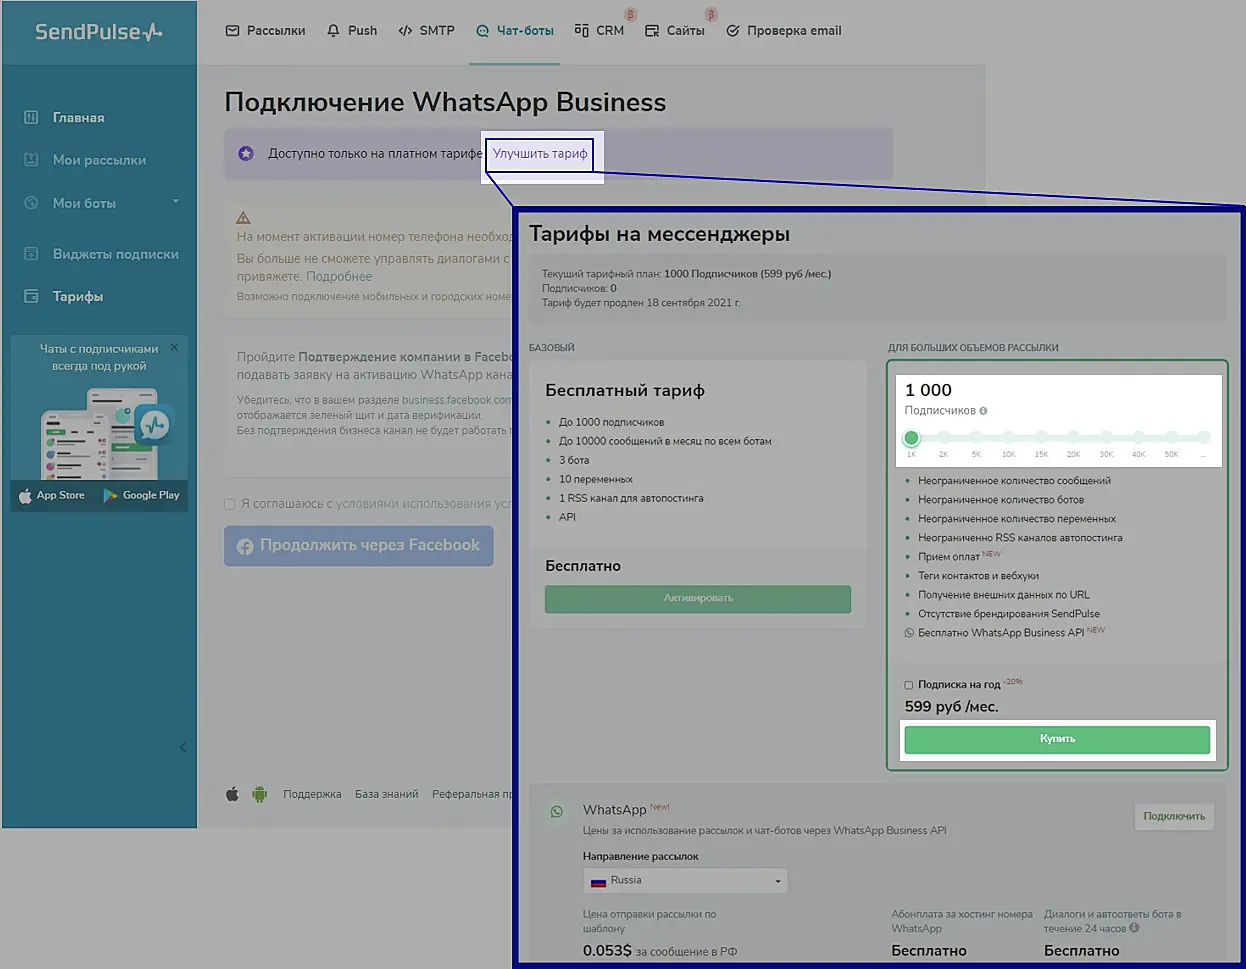Open the App Store download badge

pyautogui.click(x=52, y=496)
